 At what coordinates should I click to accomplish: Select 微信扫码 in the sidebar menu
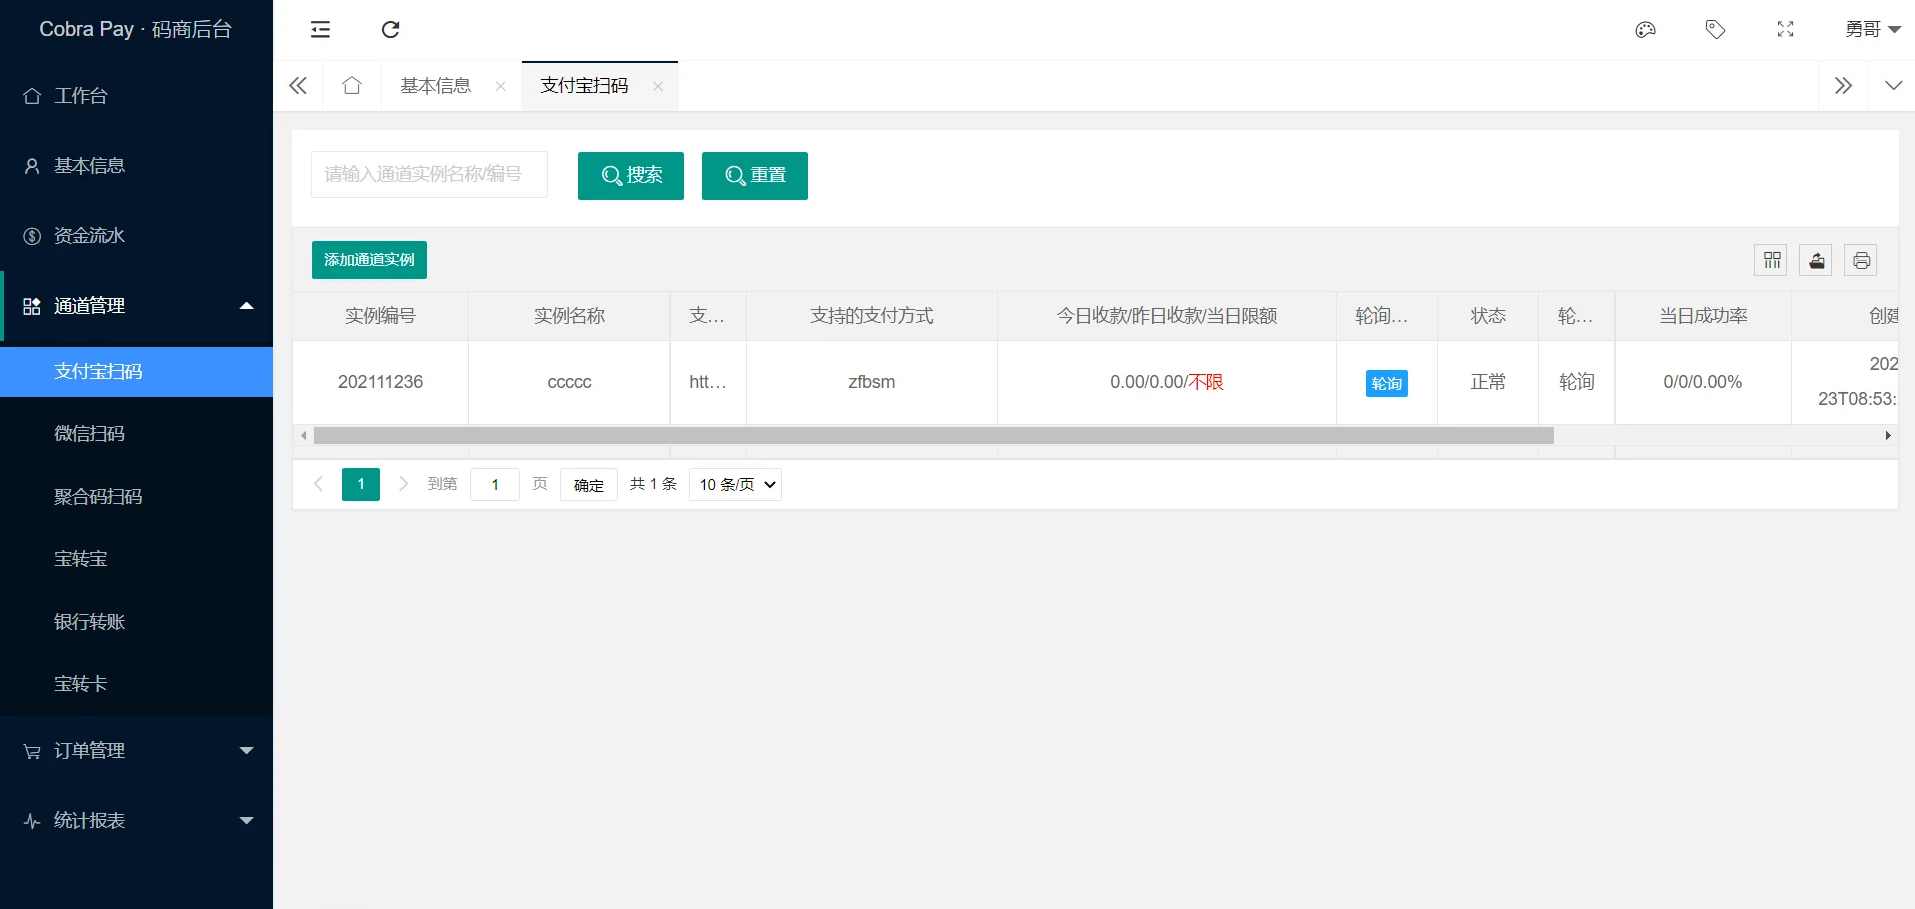point(90,434)
